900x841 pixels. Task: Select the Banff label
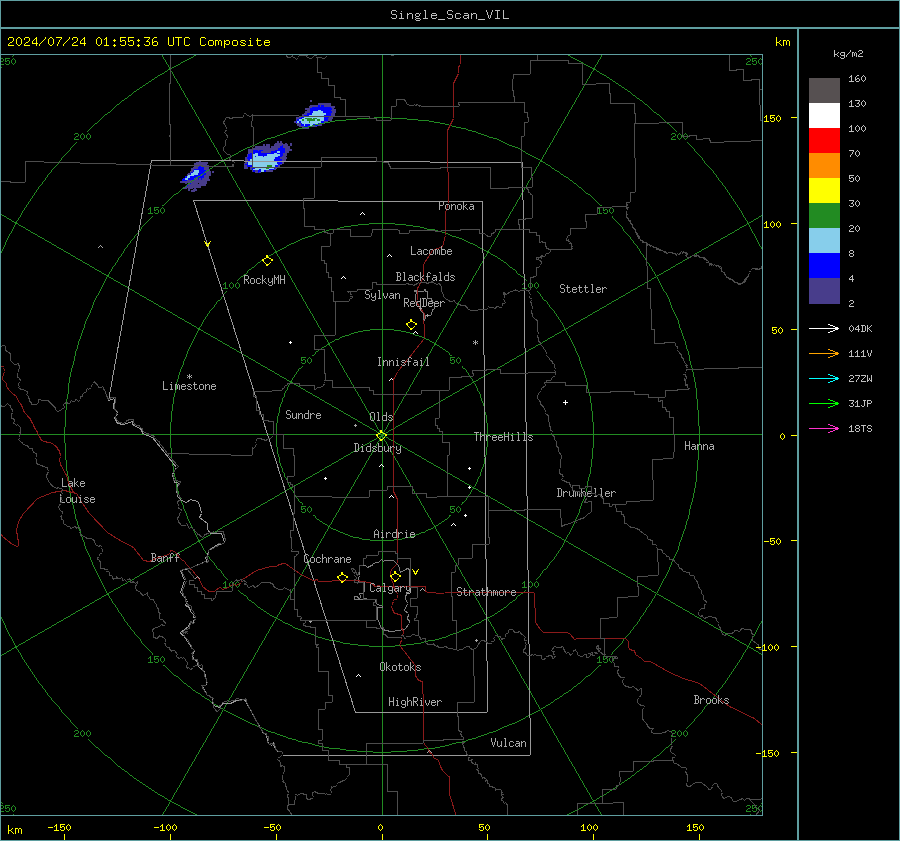point(165,558)
